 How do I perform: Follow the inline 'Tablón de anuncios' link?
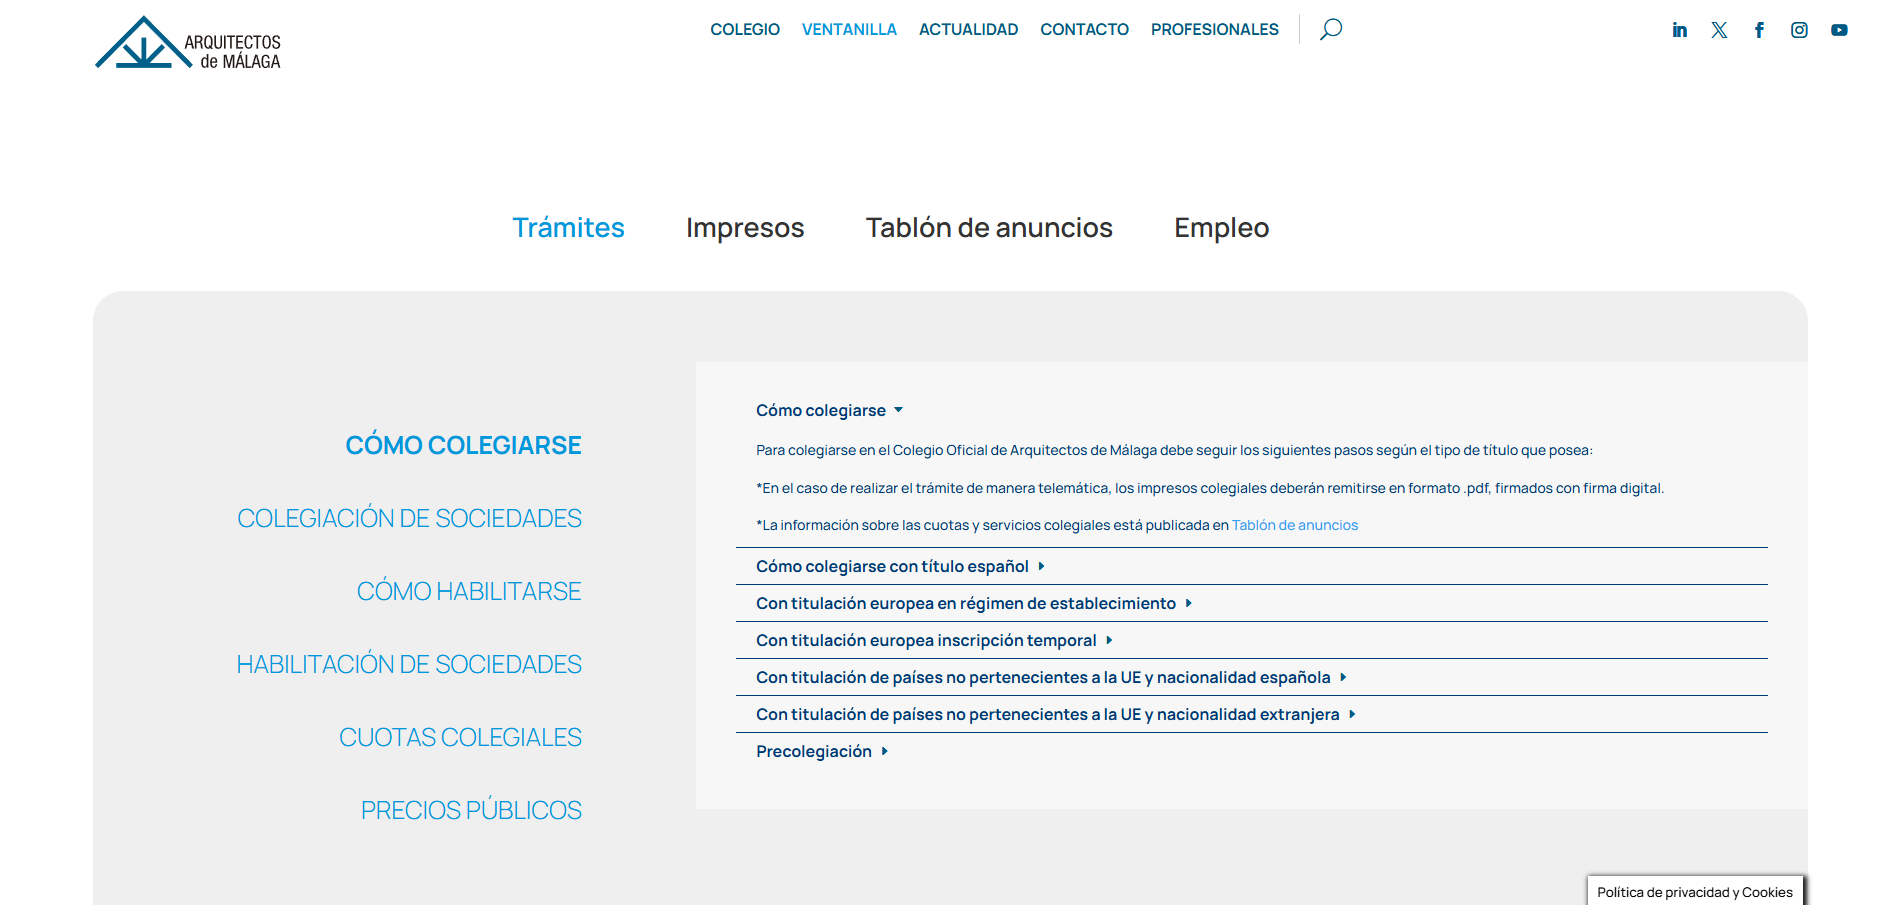(1294, 525)
